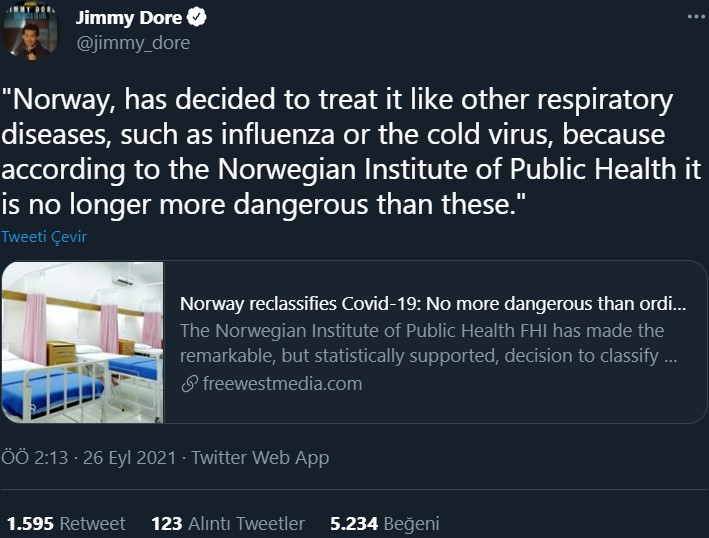Open Jimmy Dore's profile avatar
This screenshot has height=538, width=709.
coord(30,31)
